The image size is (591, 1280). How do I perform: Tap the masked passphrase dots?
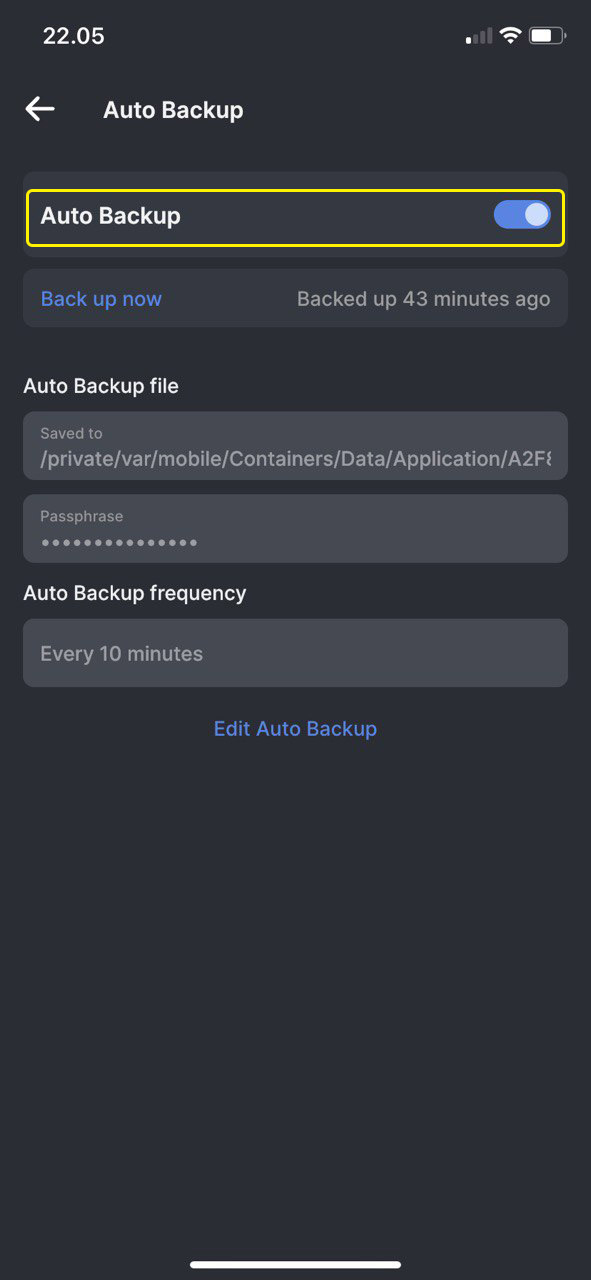pos(119,543)
